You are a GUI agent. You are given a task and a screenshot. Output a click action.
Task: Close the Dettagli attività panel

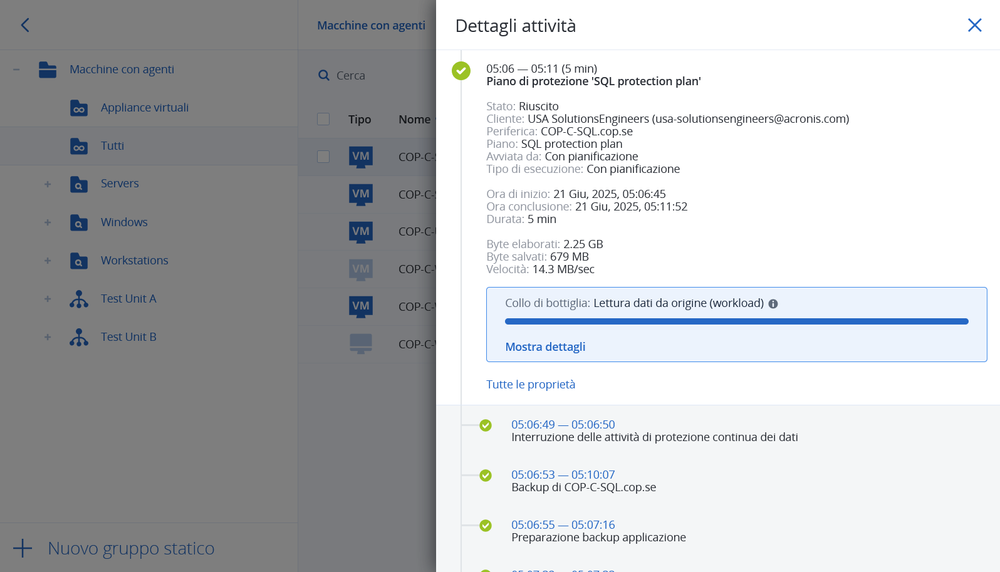click(974, 25)
